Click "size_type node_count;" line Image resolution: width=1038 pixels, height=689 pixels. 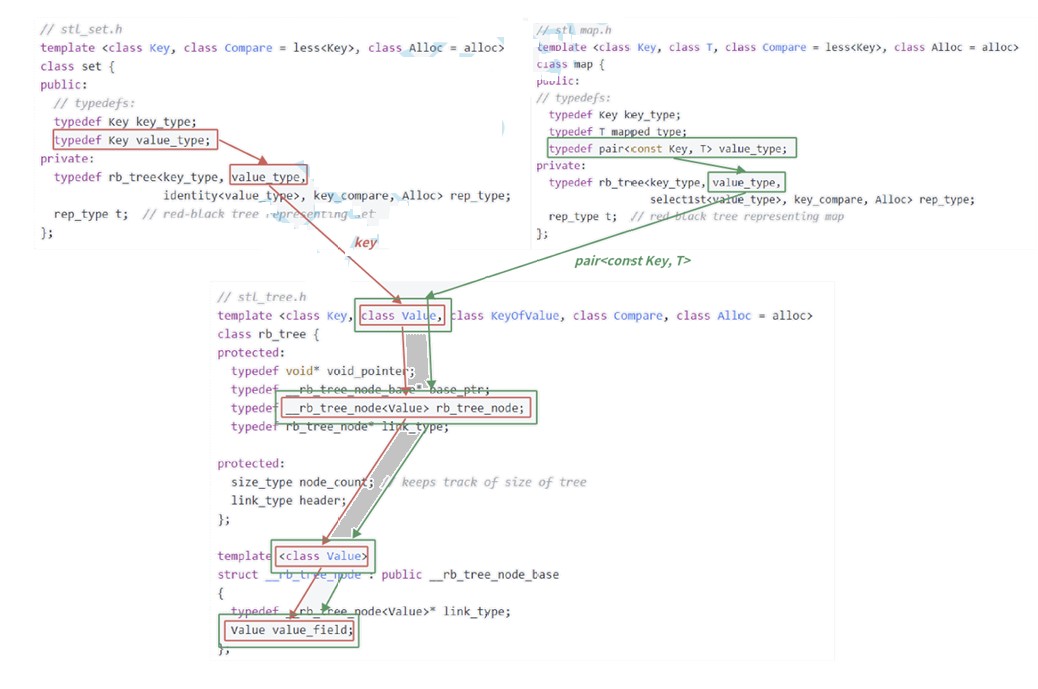303,482
